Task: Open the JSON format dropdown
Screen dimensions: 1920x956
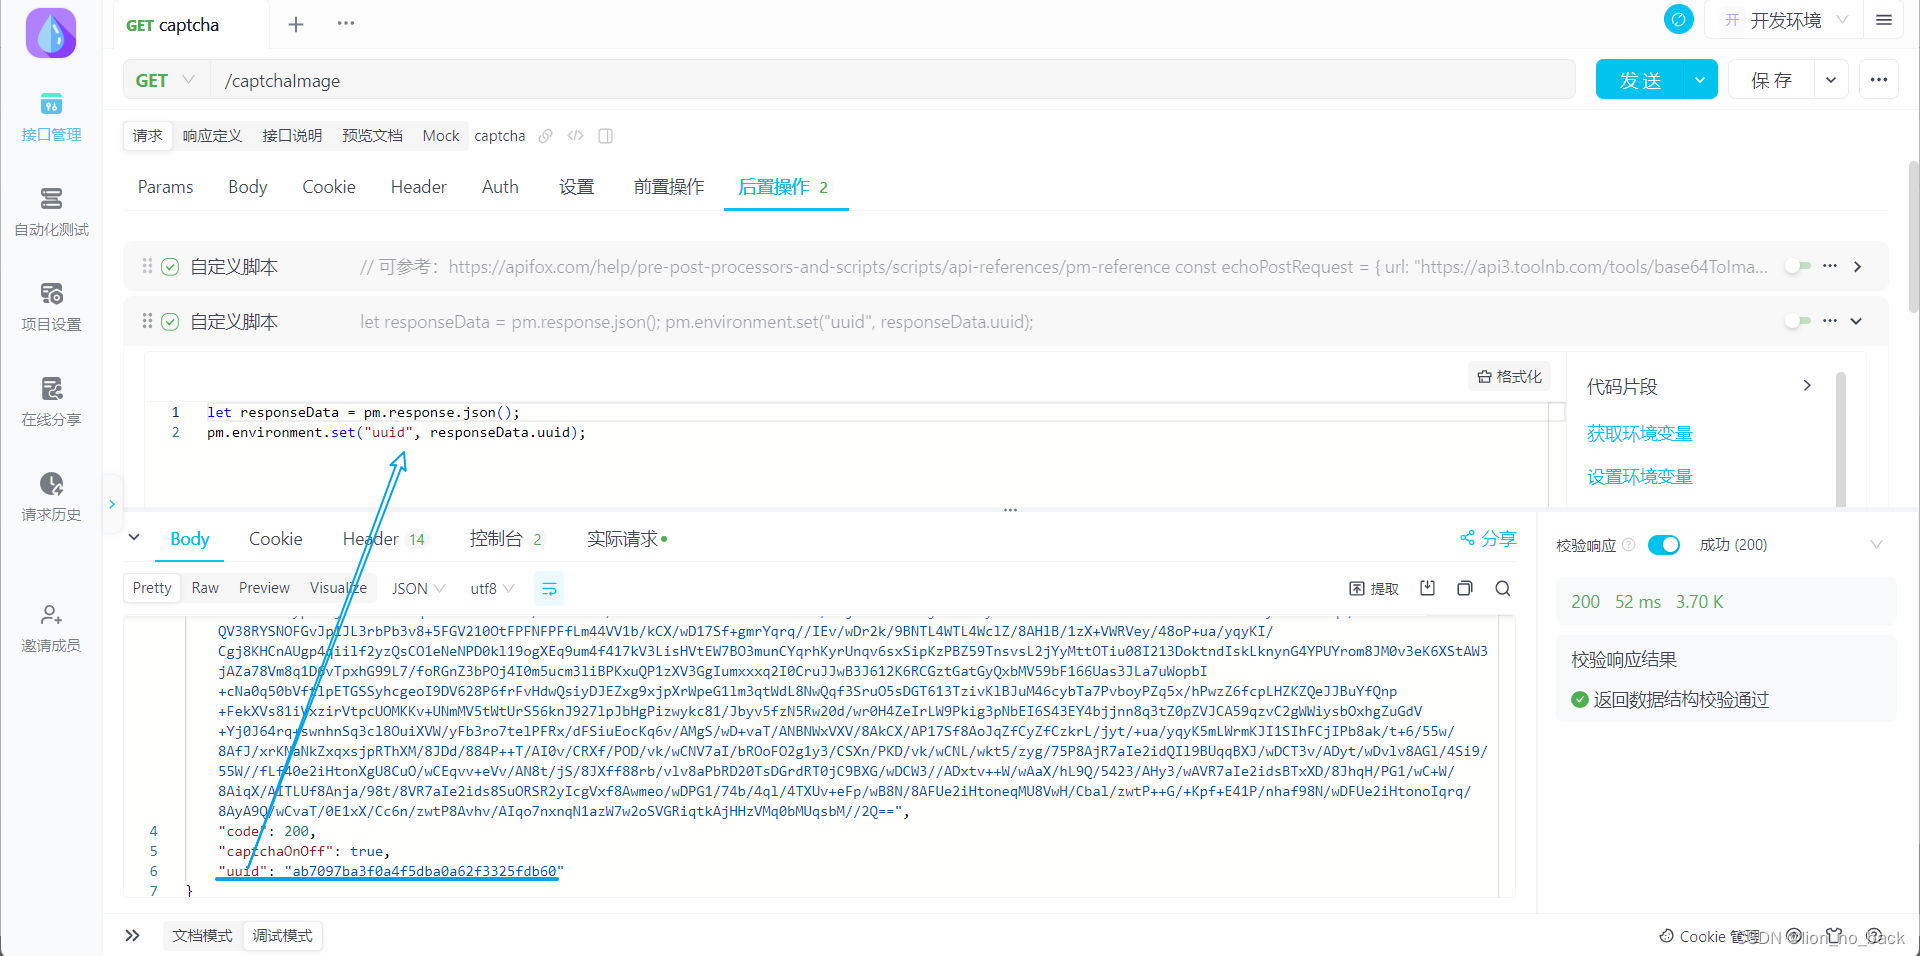Action: click(418, 589)
